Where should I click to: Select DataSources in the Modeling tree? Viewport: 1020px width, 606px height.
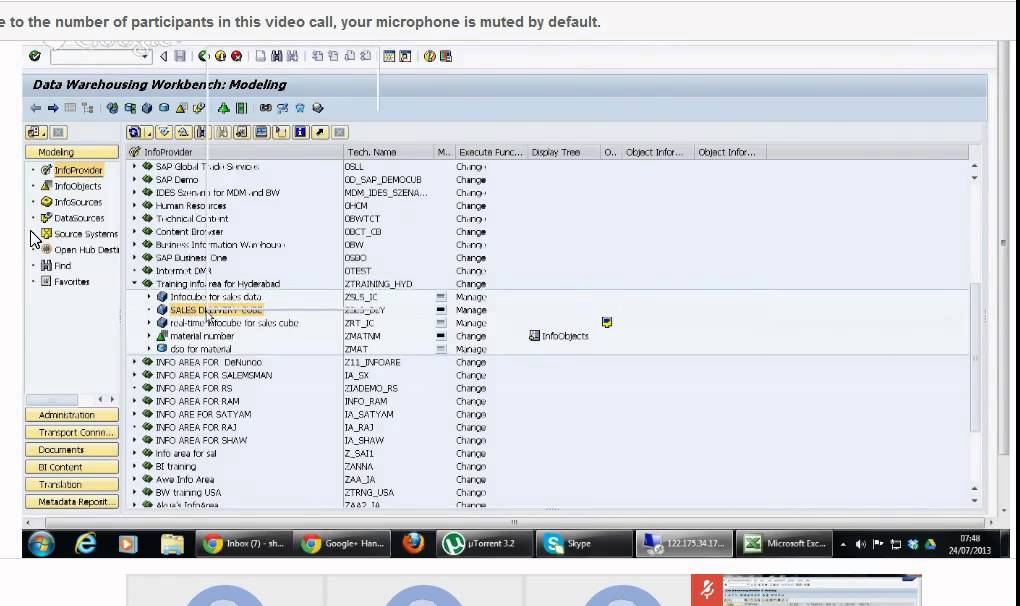79,218
